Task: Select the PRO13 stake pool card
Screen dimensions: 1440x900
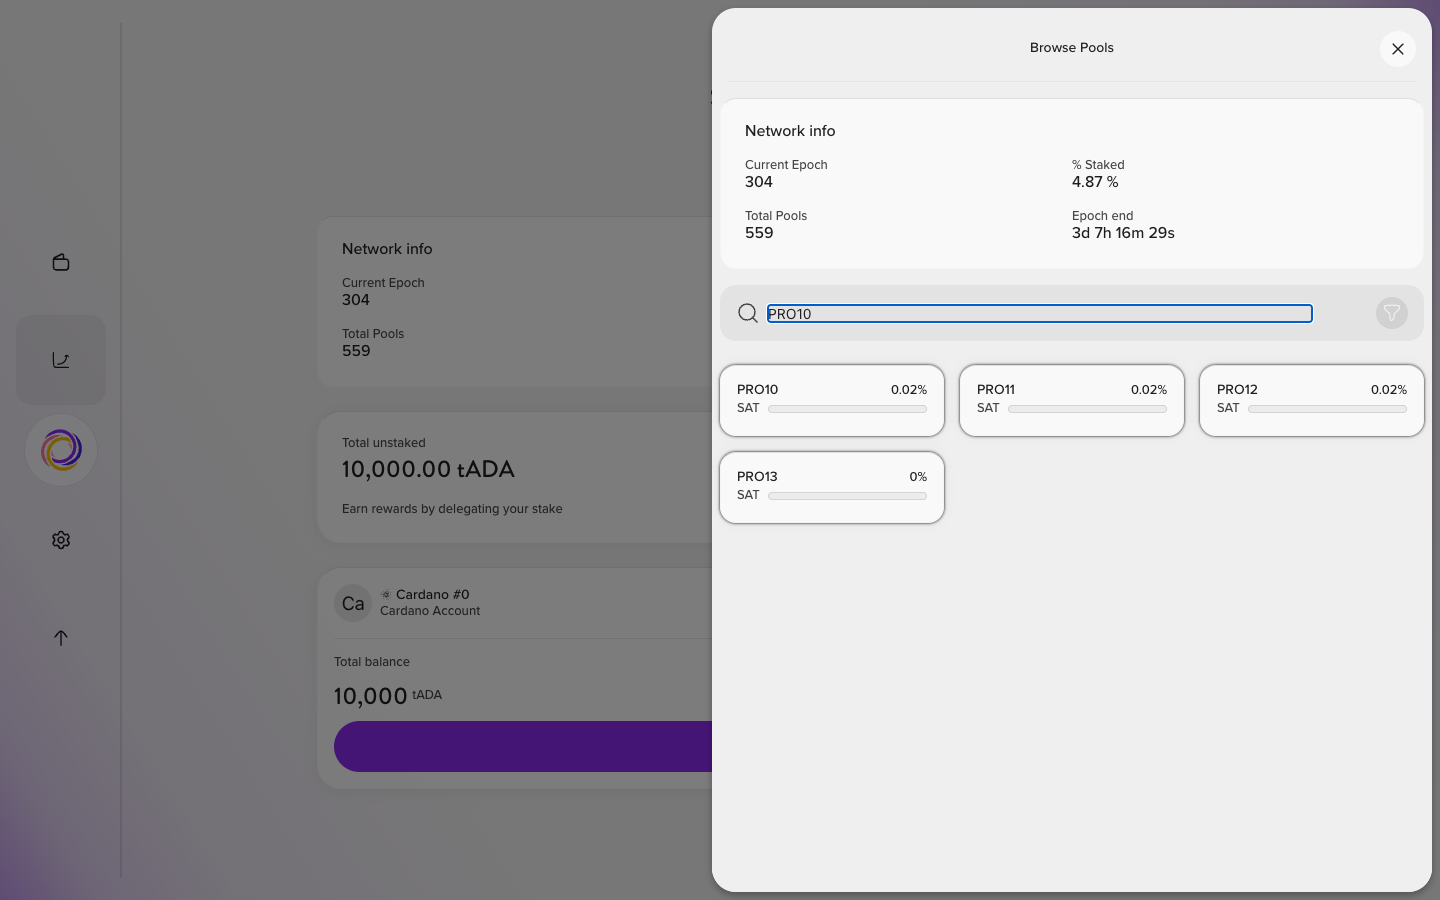Action: pos(832,487)
